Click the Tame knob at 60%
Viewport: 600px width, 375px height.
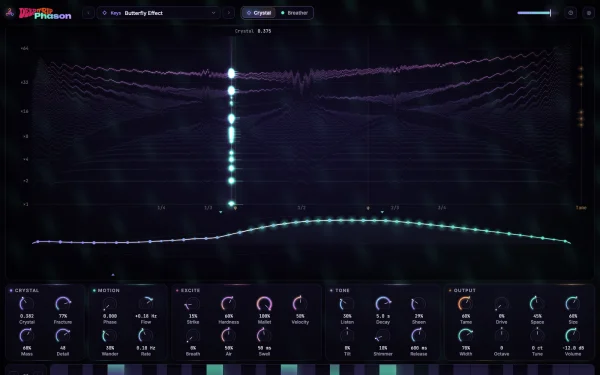tap(466, 304)
